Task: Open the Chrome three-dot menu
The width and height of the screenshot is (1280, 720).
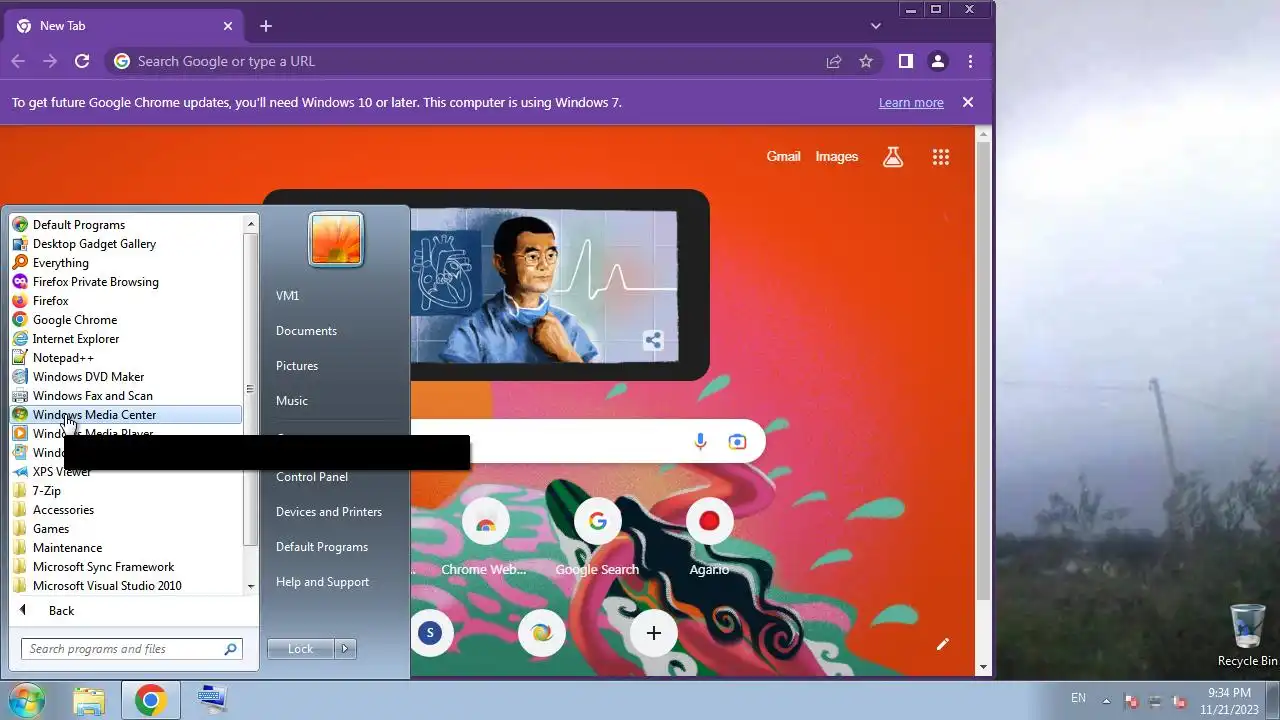Action: tap(970, 61)
